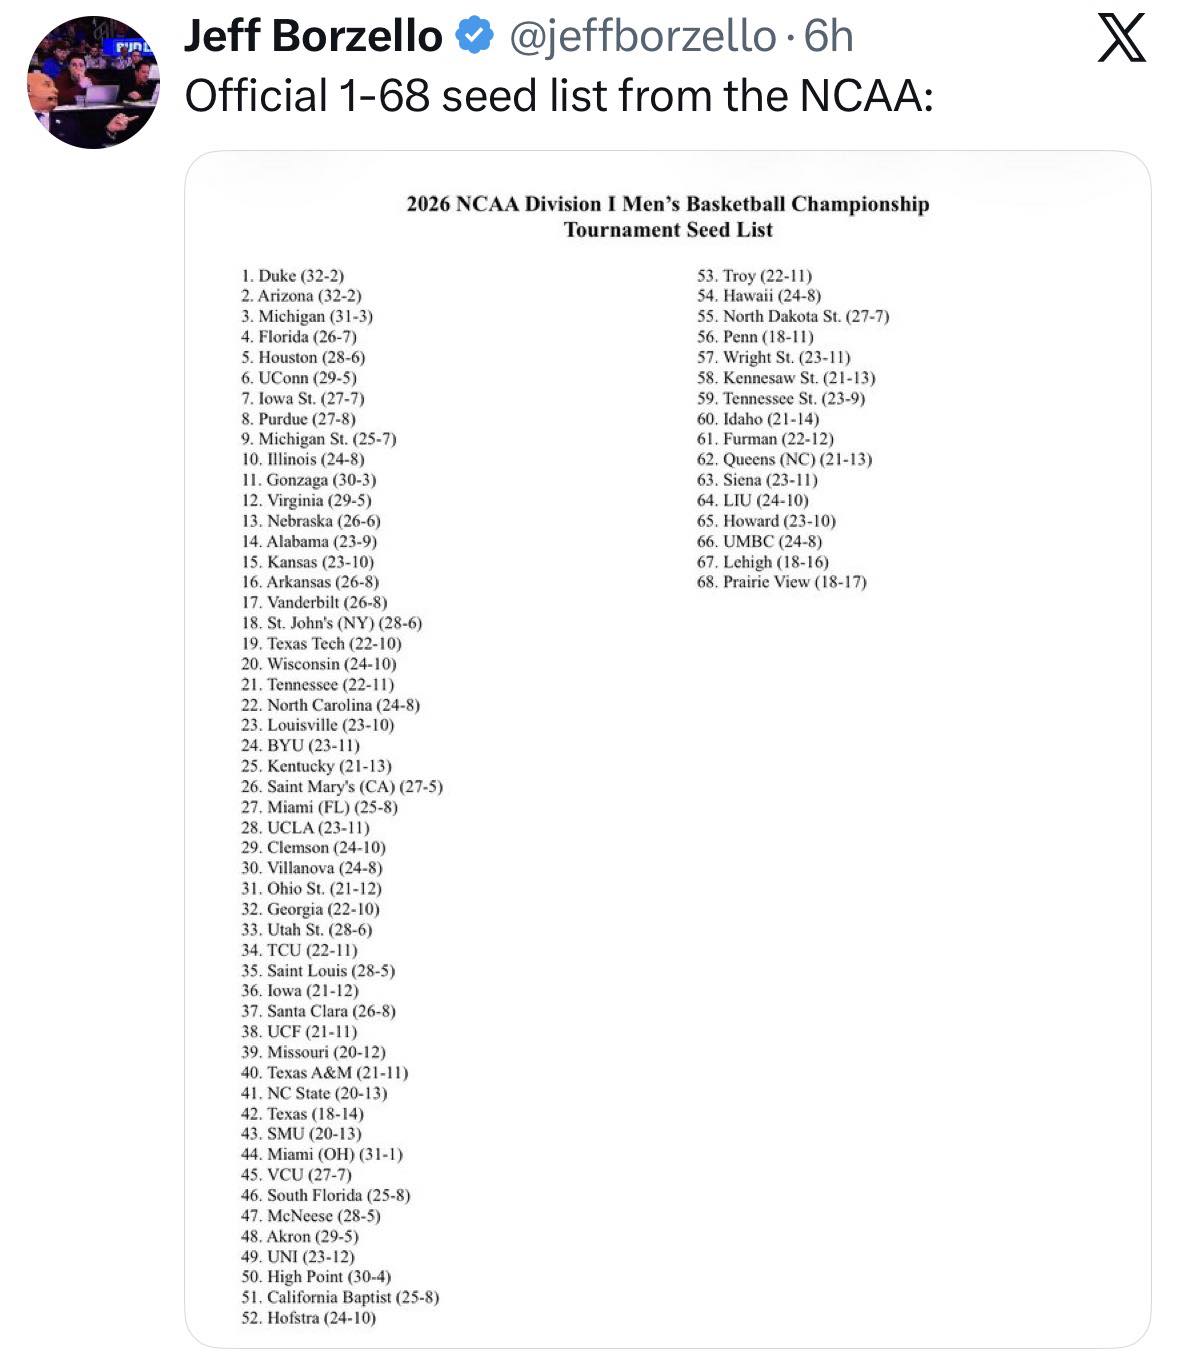Click the St. John's (NY) (28-6) entry
The image size is (1179, 1359).
[x=331, y=623]
